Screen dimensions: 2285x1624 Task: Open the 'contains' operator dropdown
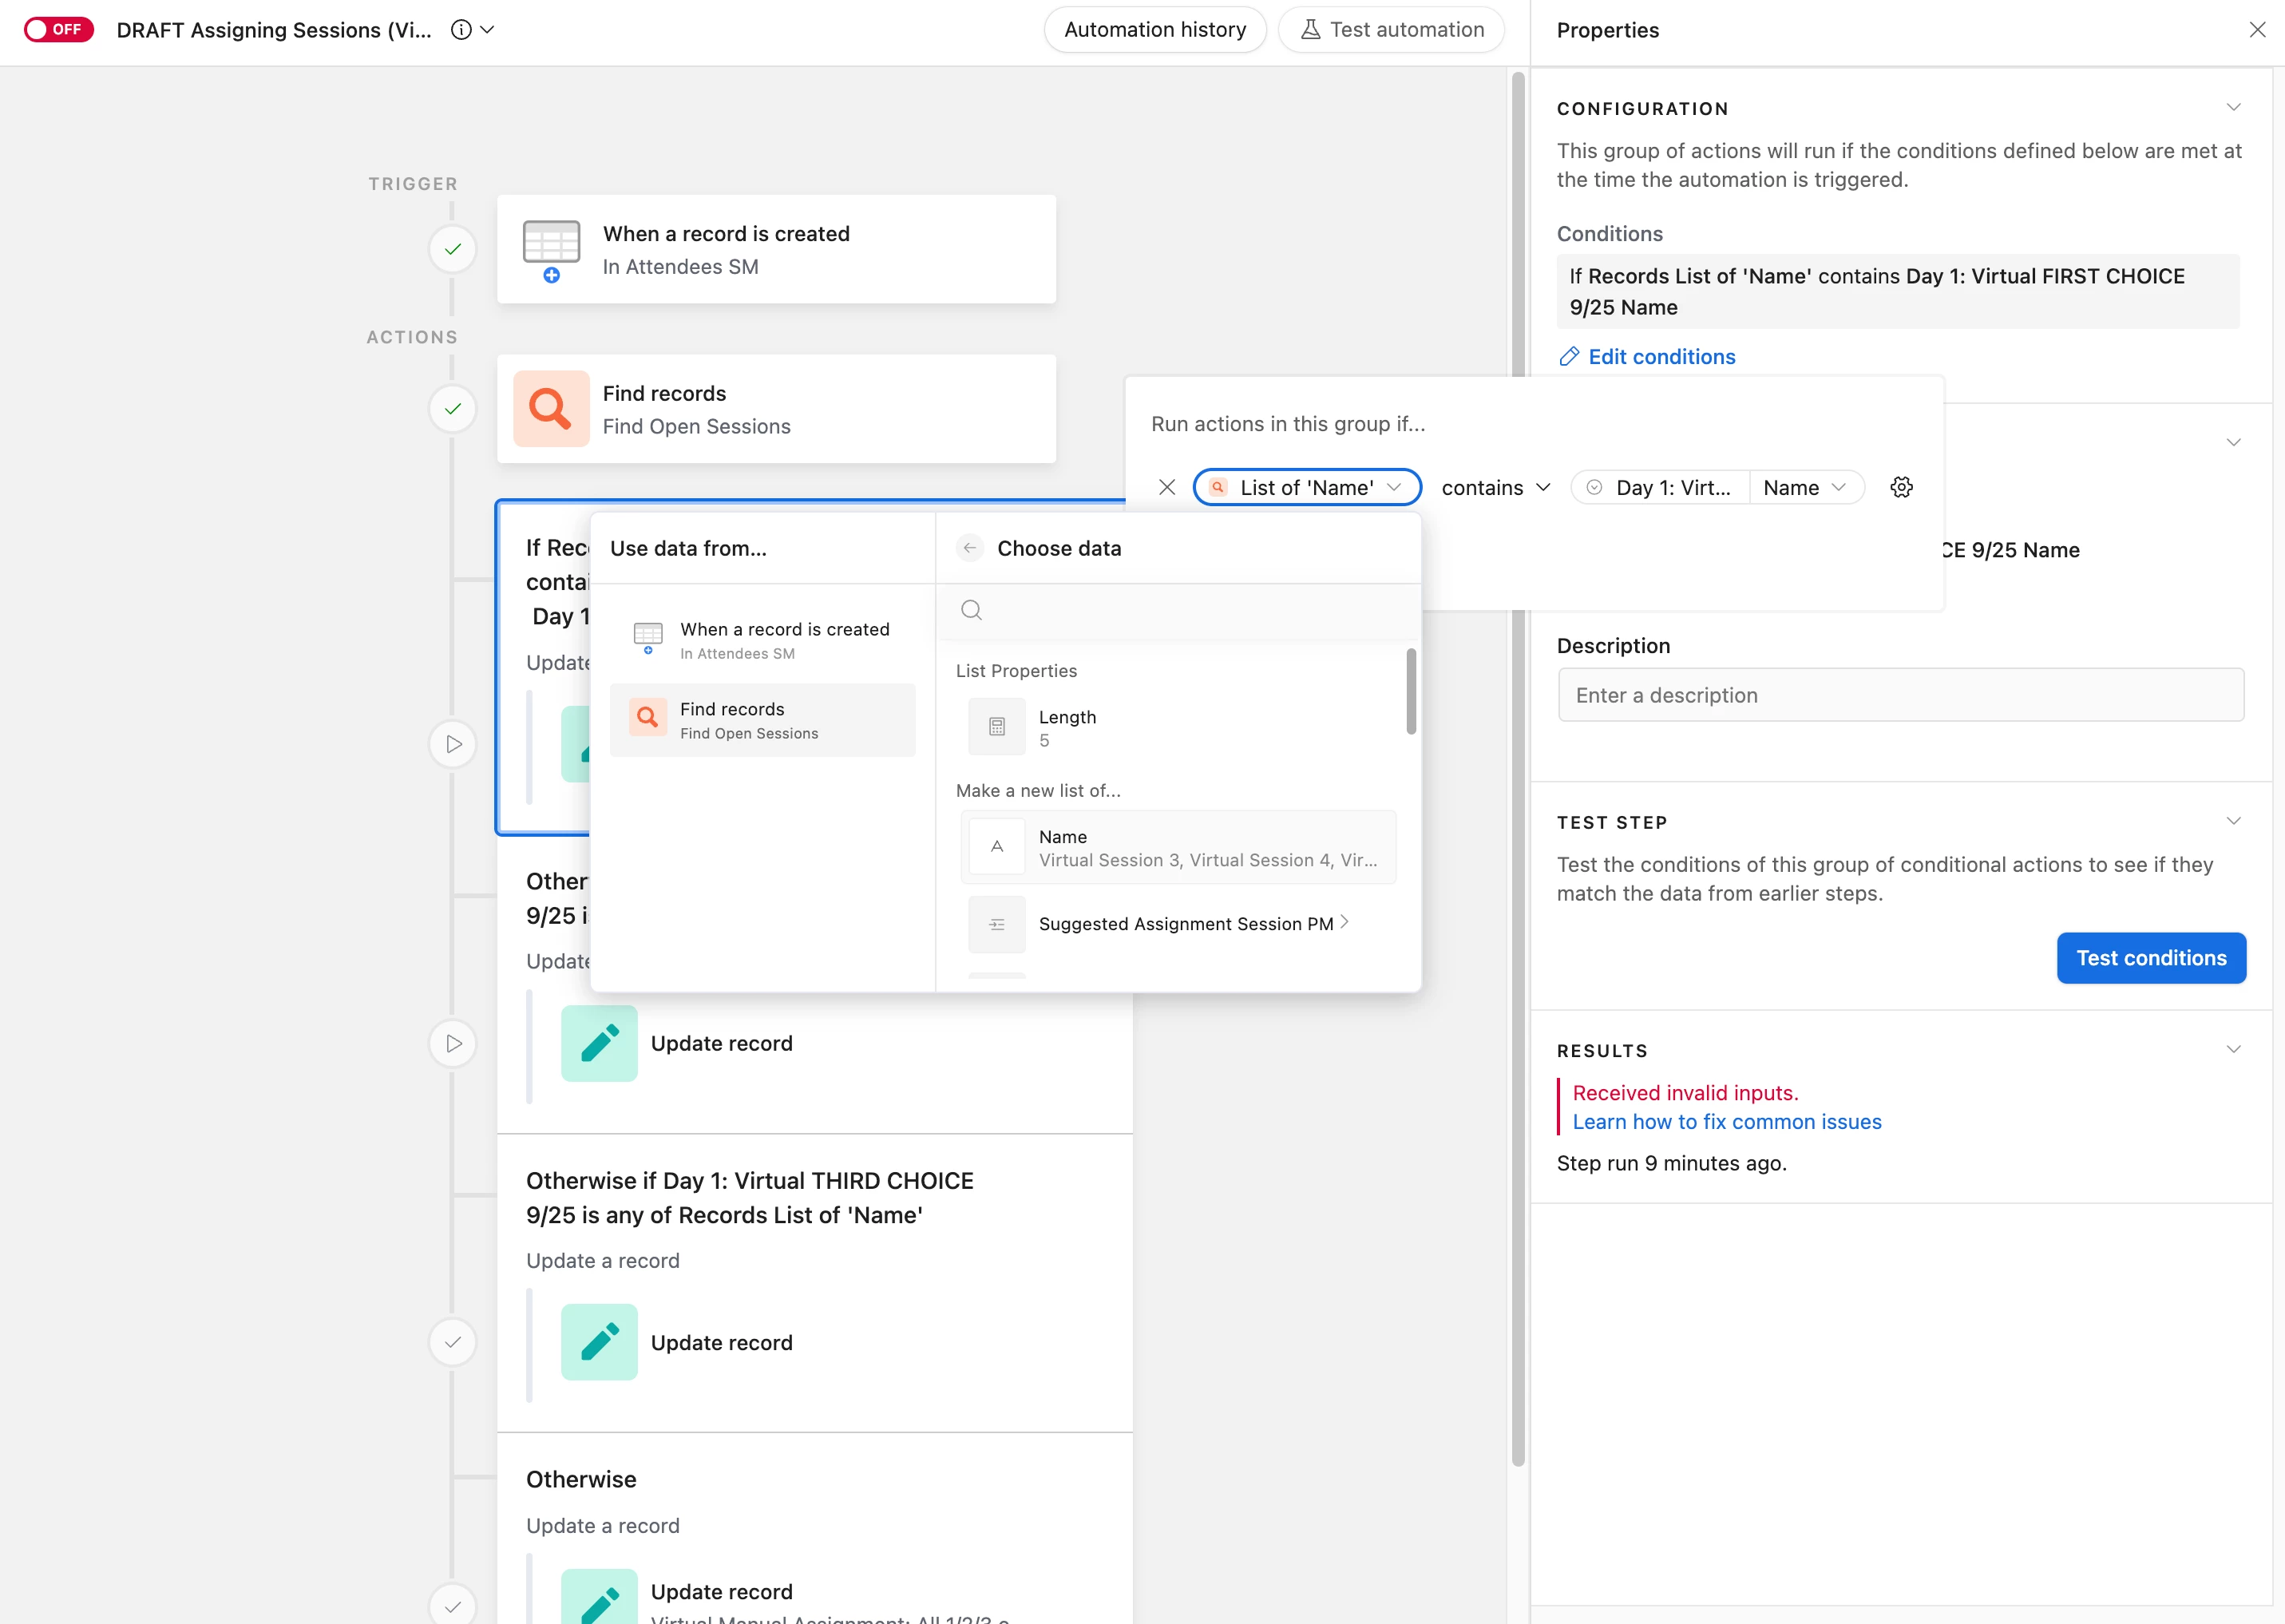tap(1495, 487)
